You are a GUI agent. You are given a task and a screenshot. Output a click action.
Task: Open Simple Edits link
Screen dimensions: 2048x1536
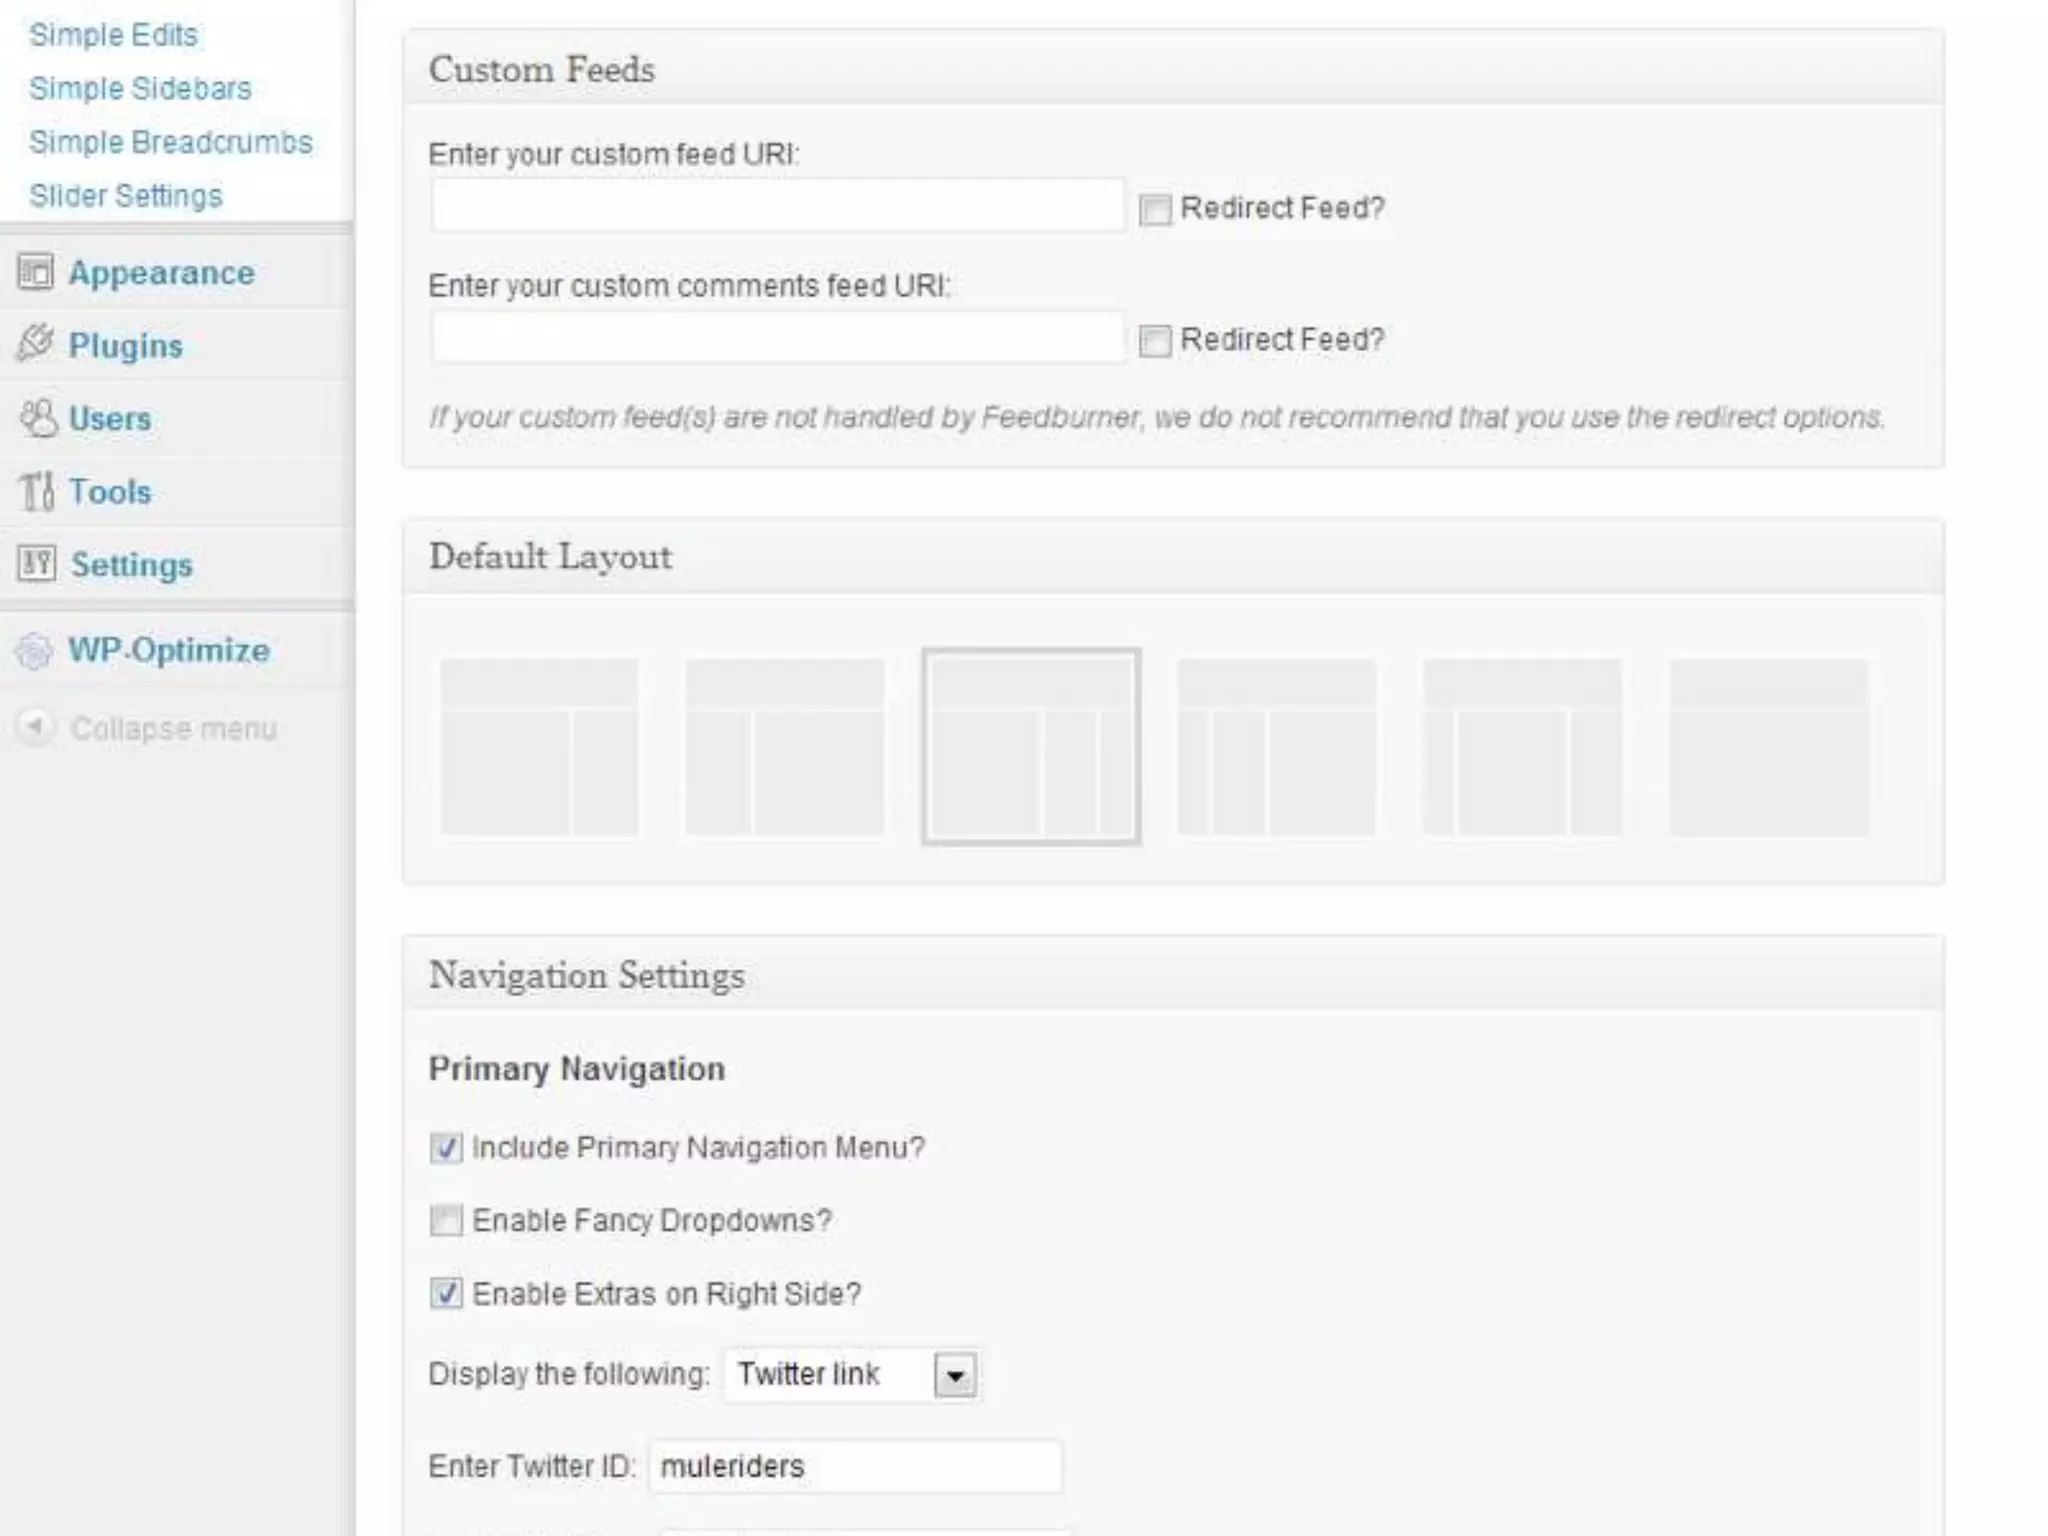(x=114, y=35)
